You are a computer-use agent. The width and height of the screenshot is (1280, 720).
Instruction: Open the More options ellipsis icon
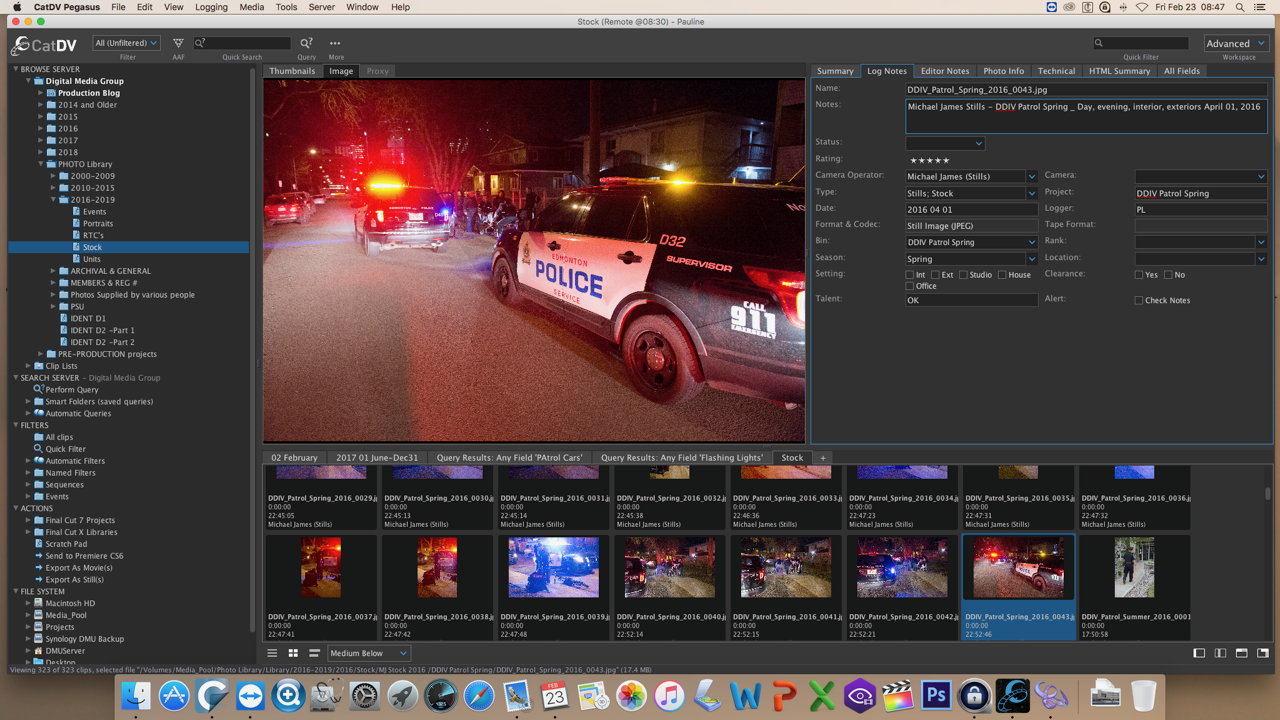[335, 43]
